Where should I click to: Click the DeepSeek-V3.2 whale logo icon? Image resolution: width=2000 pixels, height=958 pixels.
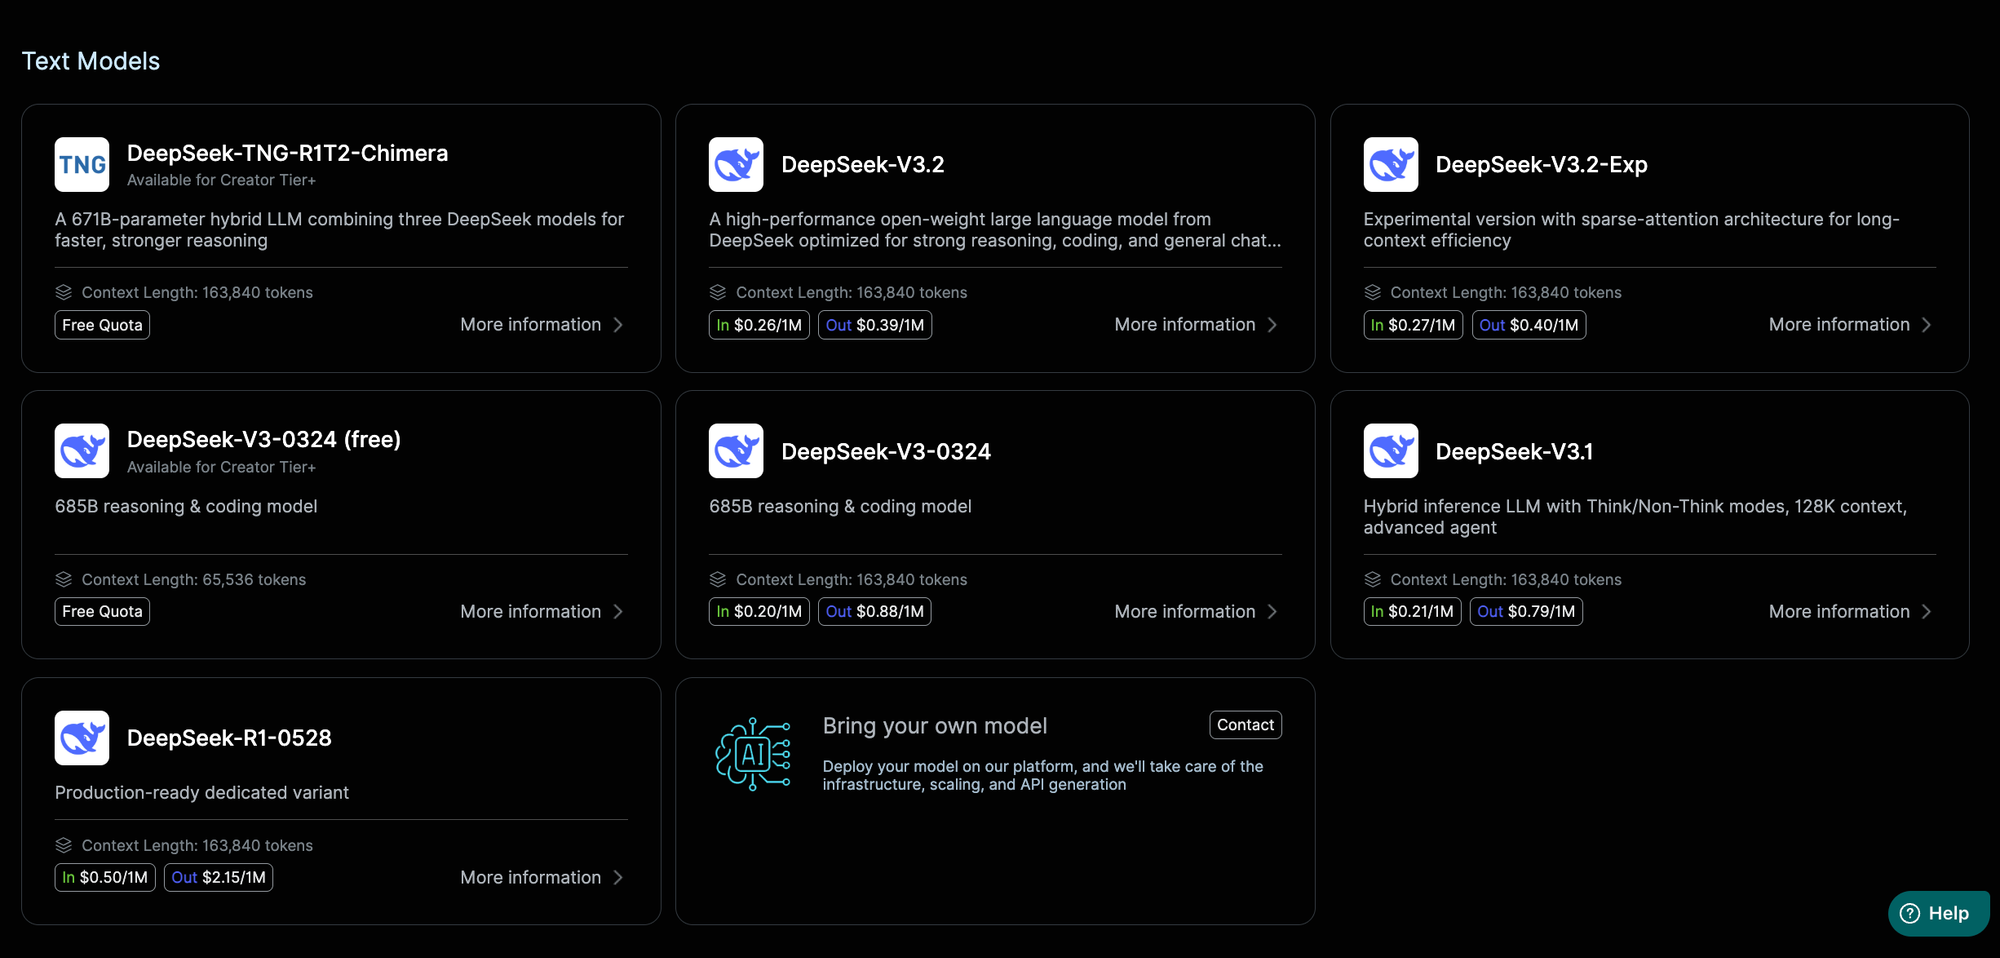coord(736,165)
